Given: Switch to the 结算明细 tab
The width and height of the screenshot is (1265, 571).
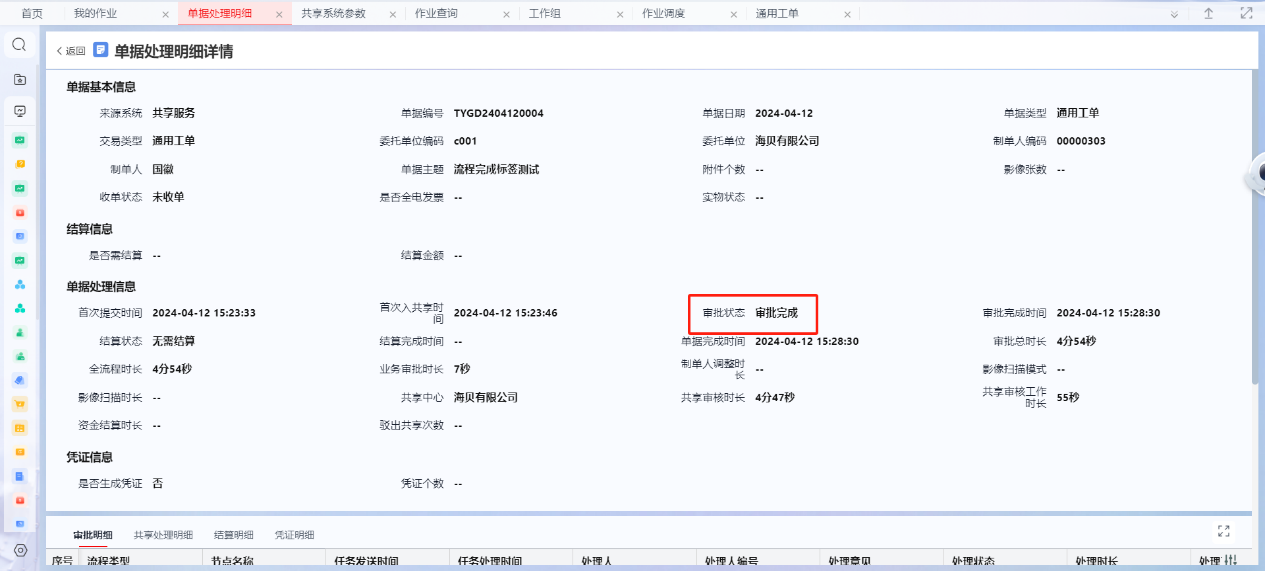Looking at the screenshot, I should point(233,535).
